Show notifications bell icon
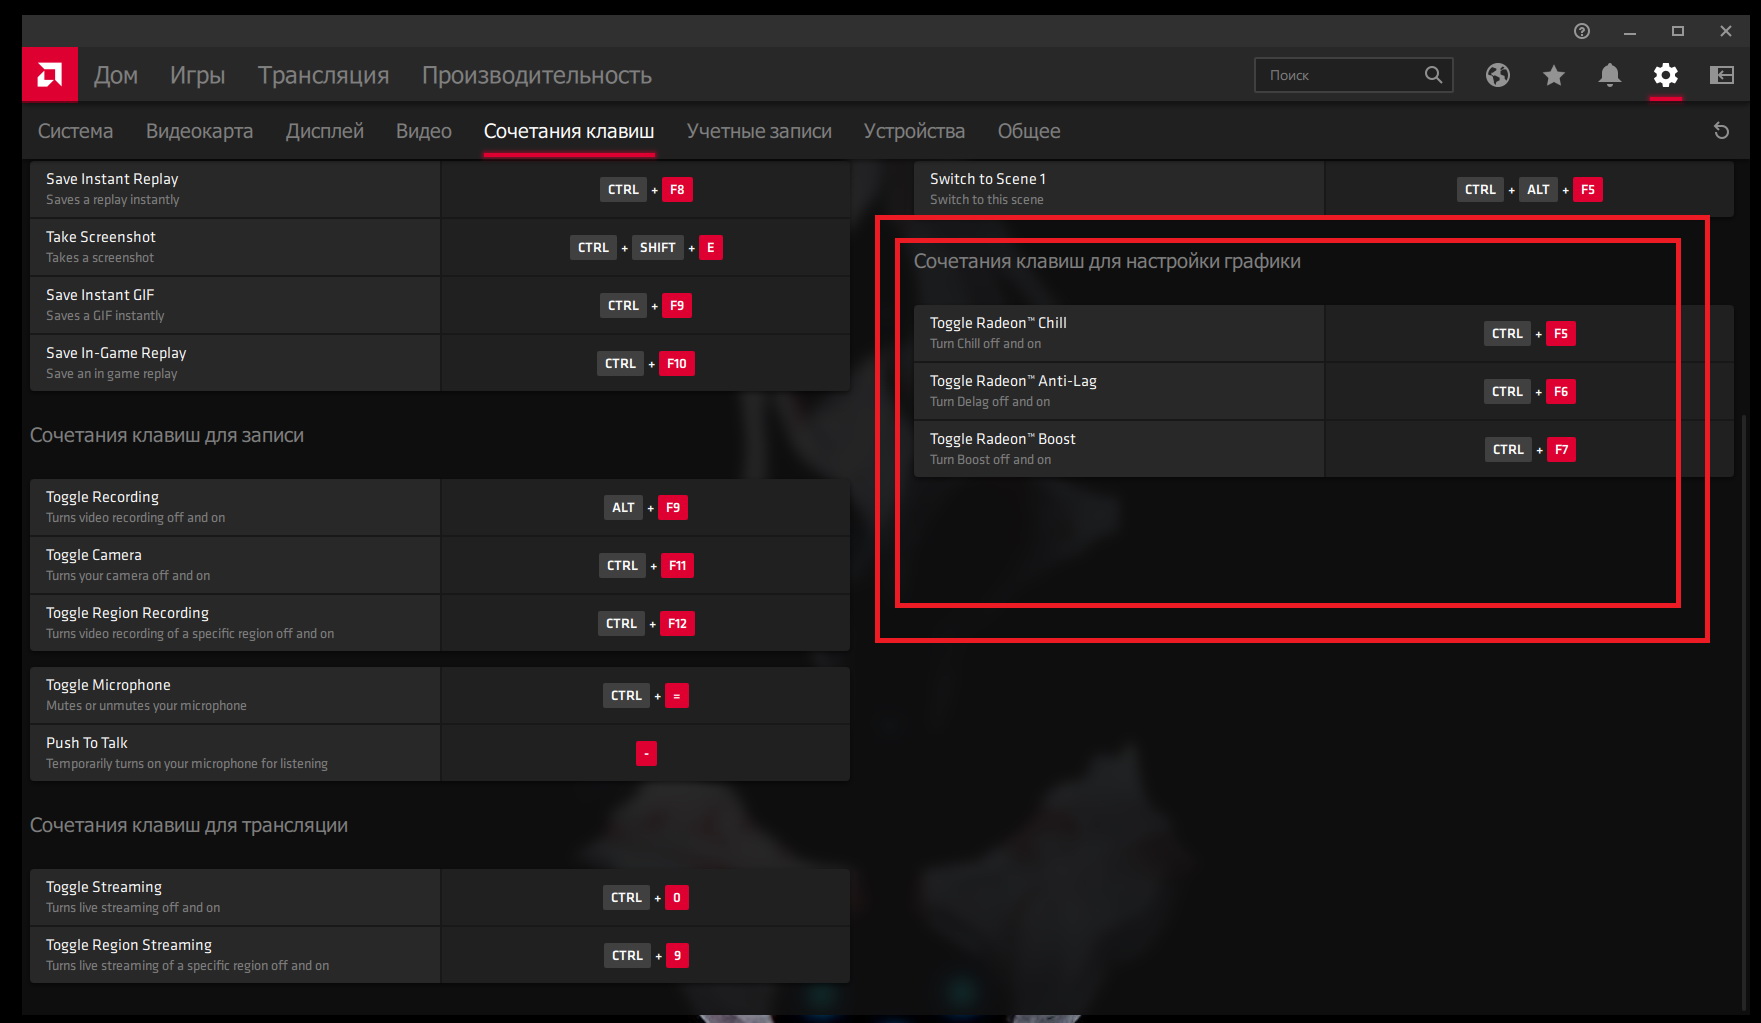 tap(1610, 75)
